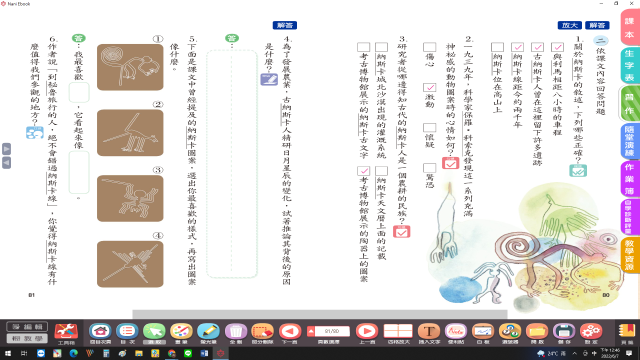
Task: Click the 全刪 trash can icon
Action: 236,331
